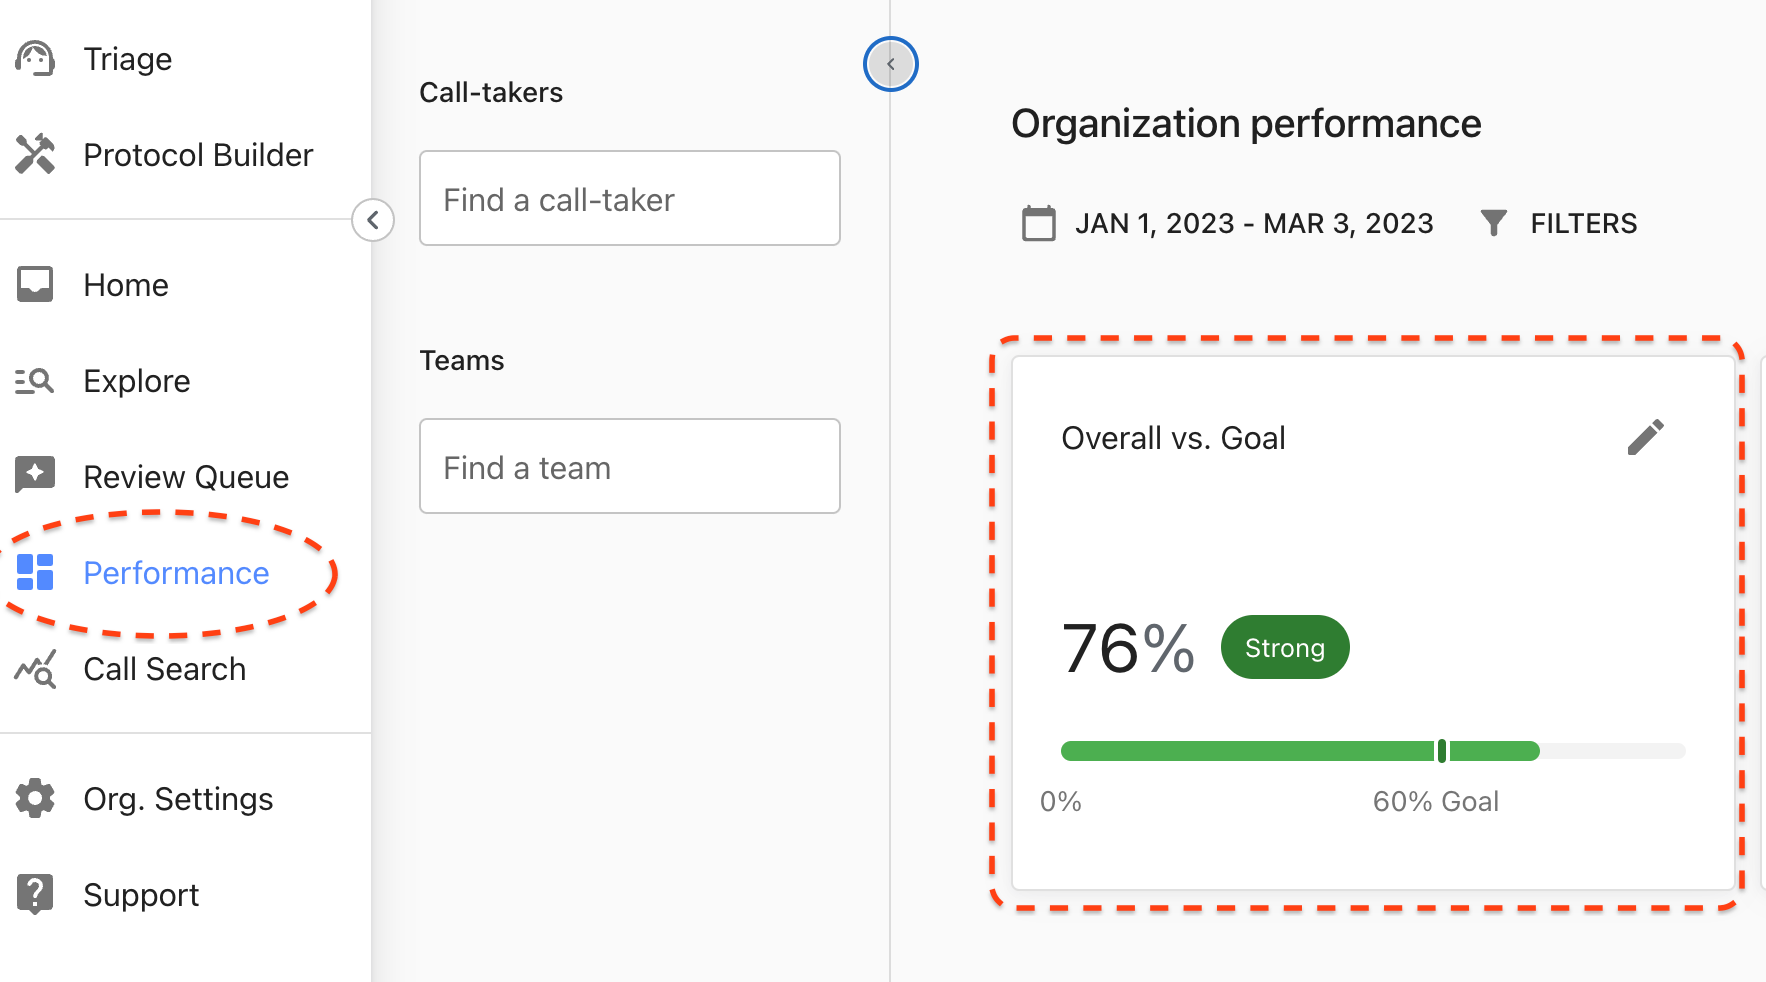Image resolution: width=1766 pixels, height=982 pixels.
Task: Open the date range picker
Action: pyautogui.click(x=1228, y=223)
